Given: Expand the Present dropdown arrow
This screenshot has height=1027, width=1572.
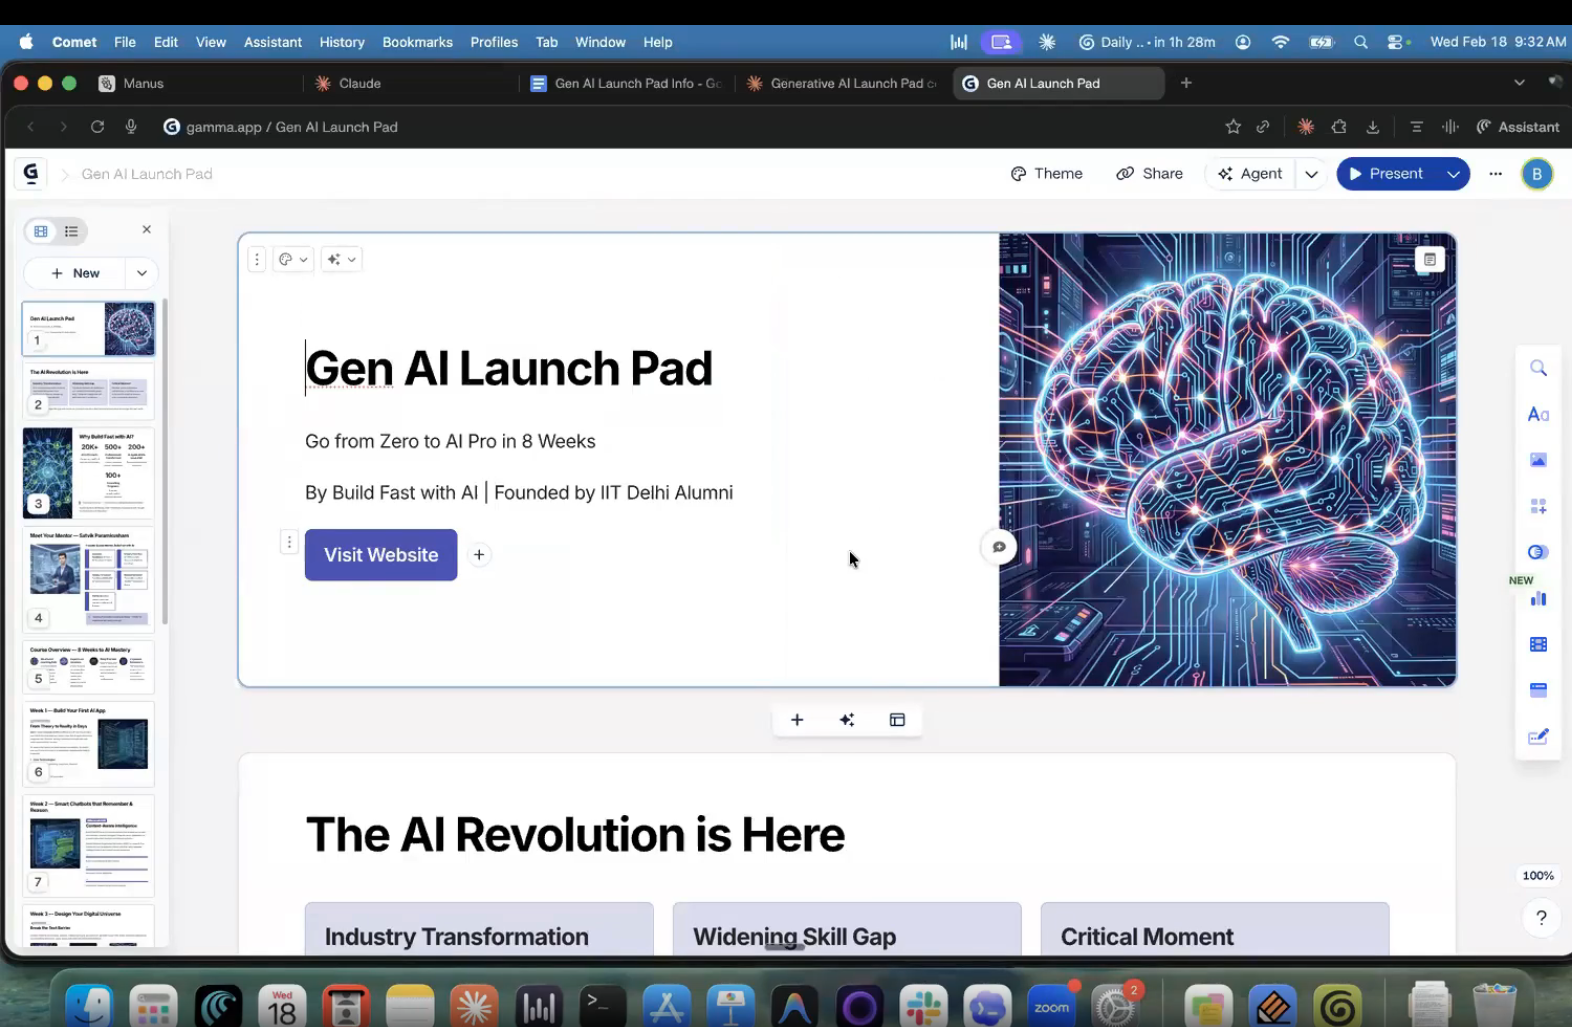Looking at the screenshot, I should point(1453,174).
